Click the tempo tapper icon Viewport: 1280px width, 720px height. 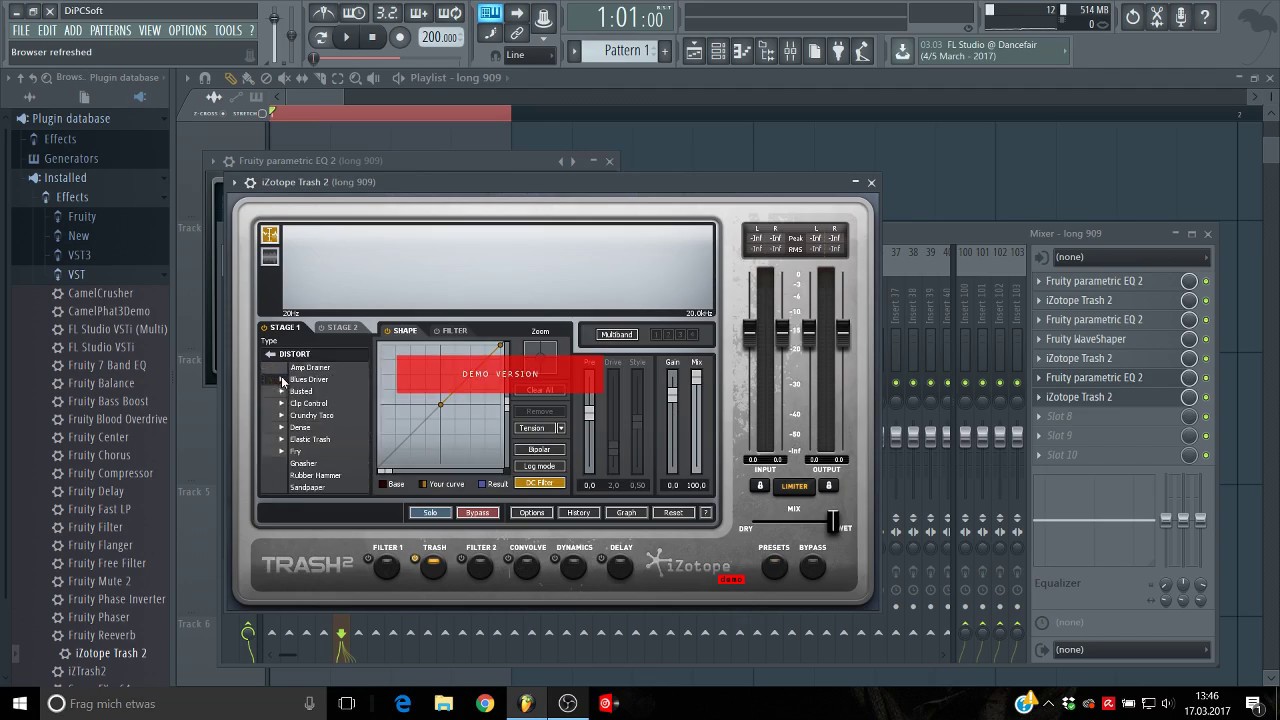click(863, 51)
